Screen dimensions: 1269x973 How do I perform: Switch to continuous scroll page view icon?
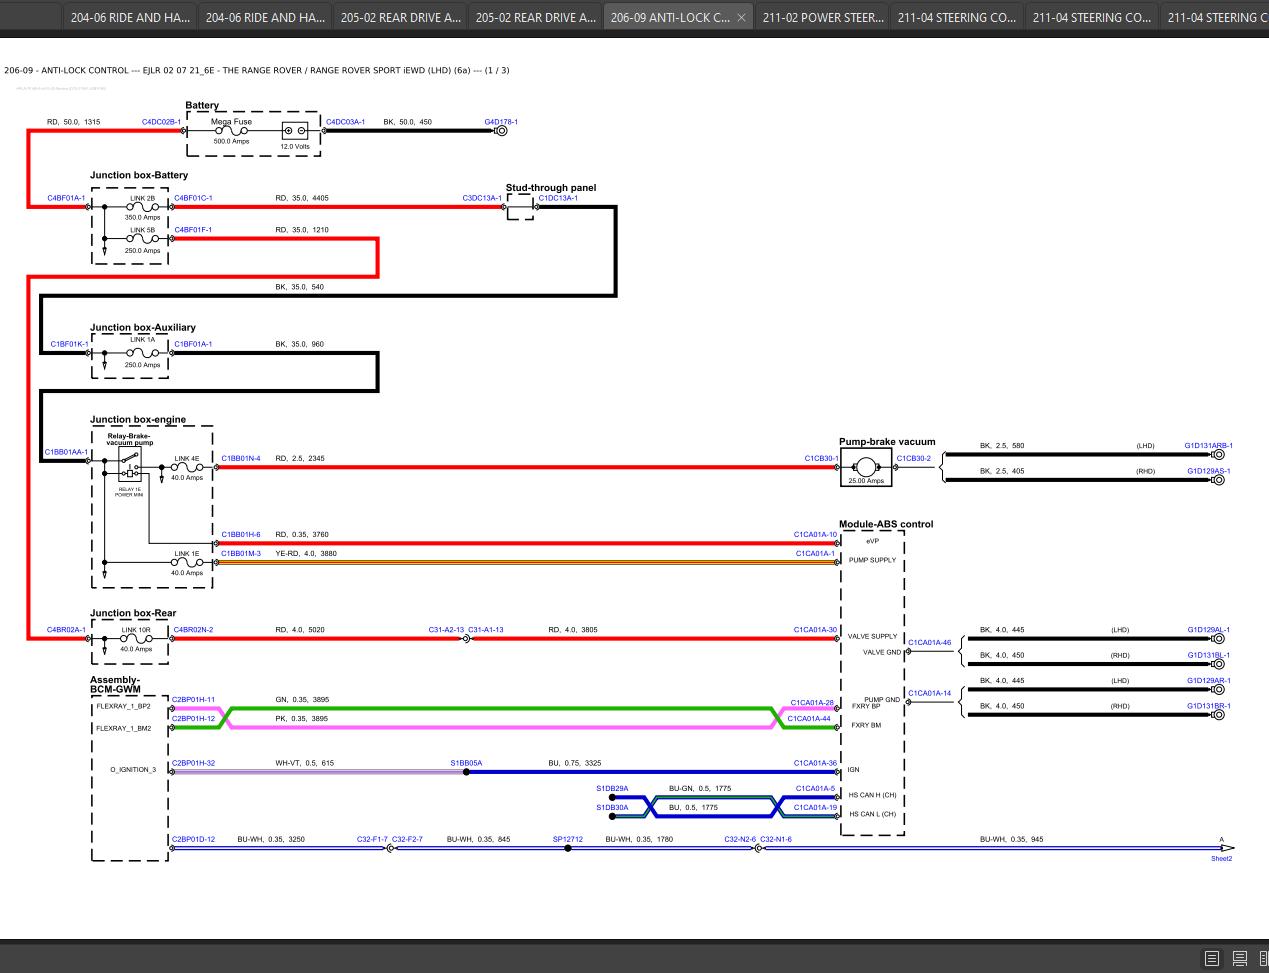coord(1239,958)
